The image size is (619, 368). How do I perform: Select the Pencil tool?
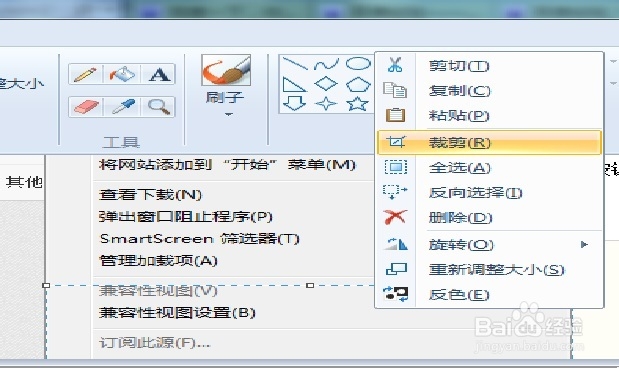coord(85,74)
